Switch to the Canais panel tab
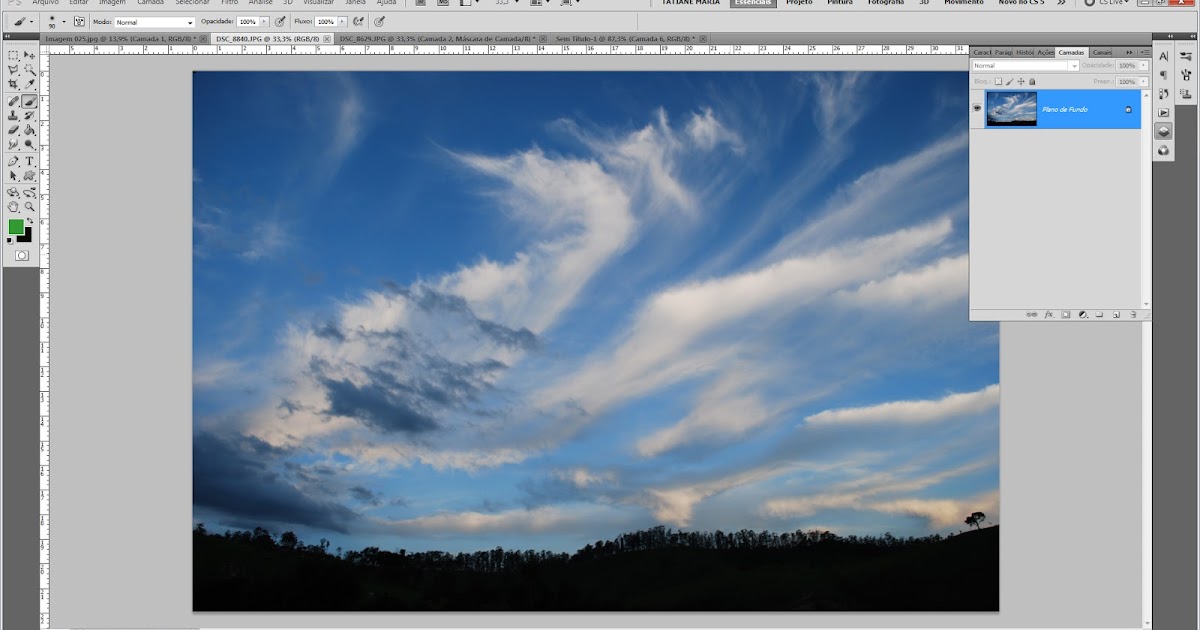 pos(1101,52)
